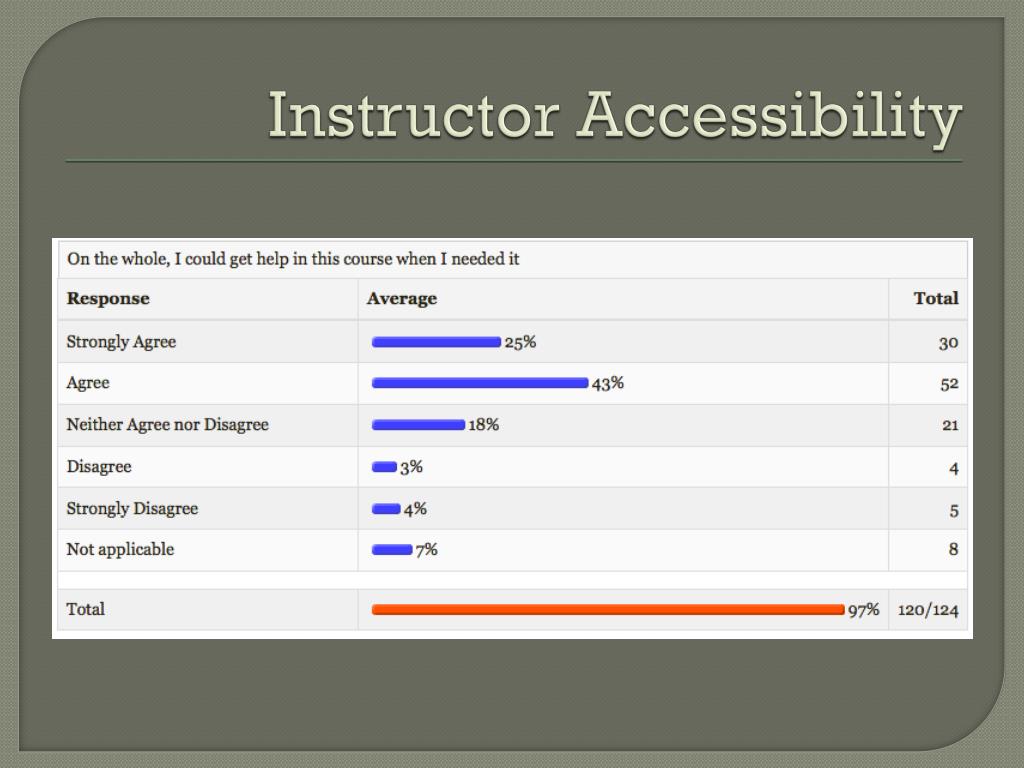Select the Agree response label
Viewport: 1024px width, 768px height.
[88, 383]
